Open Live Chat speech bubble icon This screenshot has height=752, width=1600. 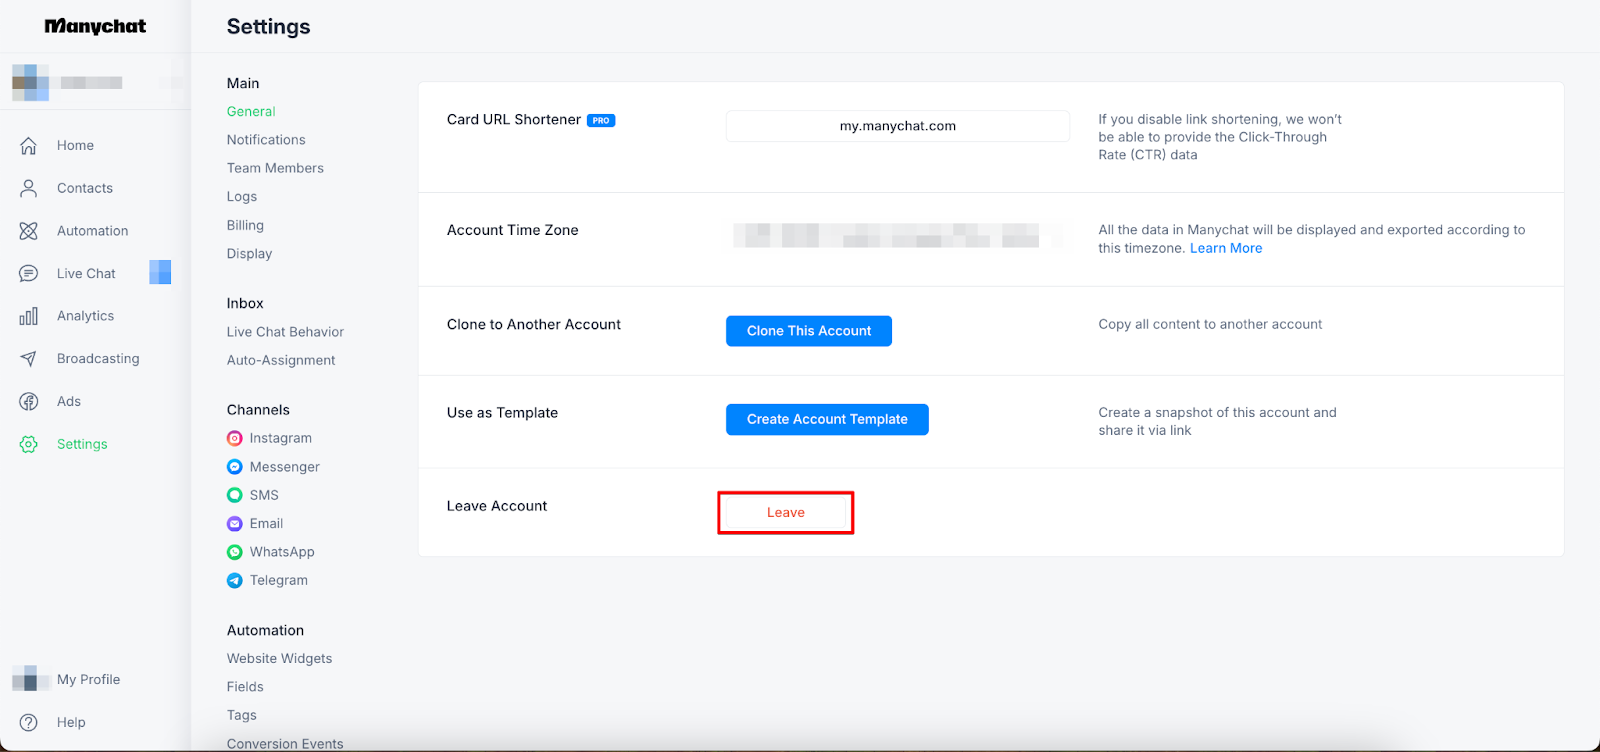[29, 274]
